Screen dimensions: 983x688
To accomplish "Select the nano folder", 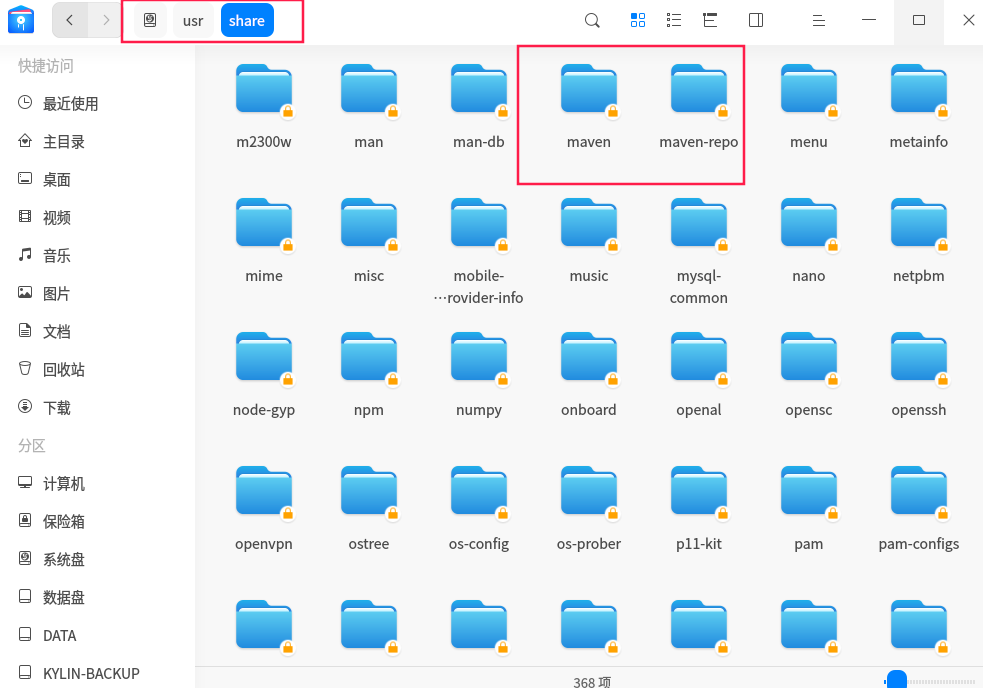I will click(809, 241).
